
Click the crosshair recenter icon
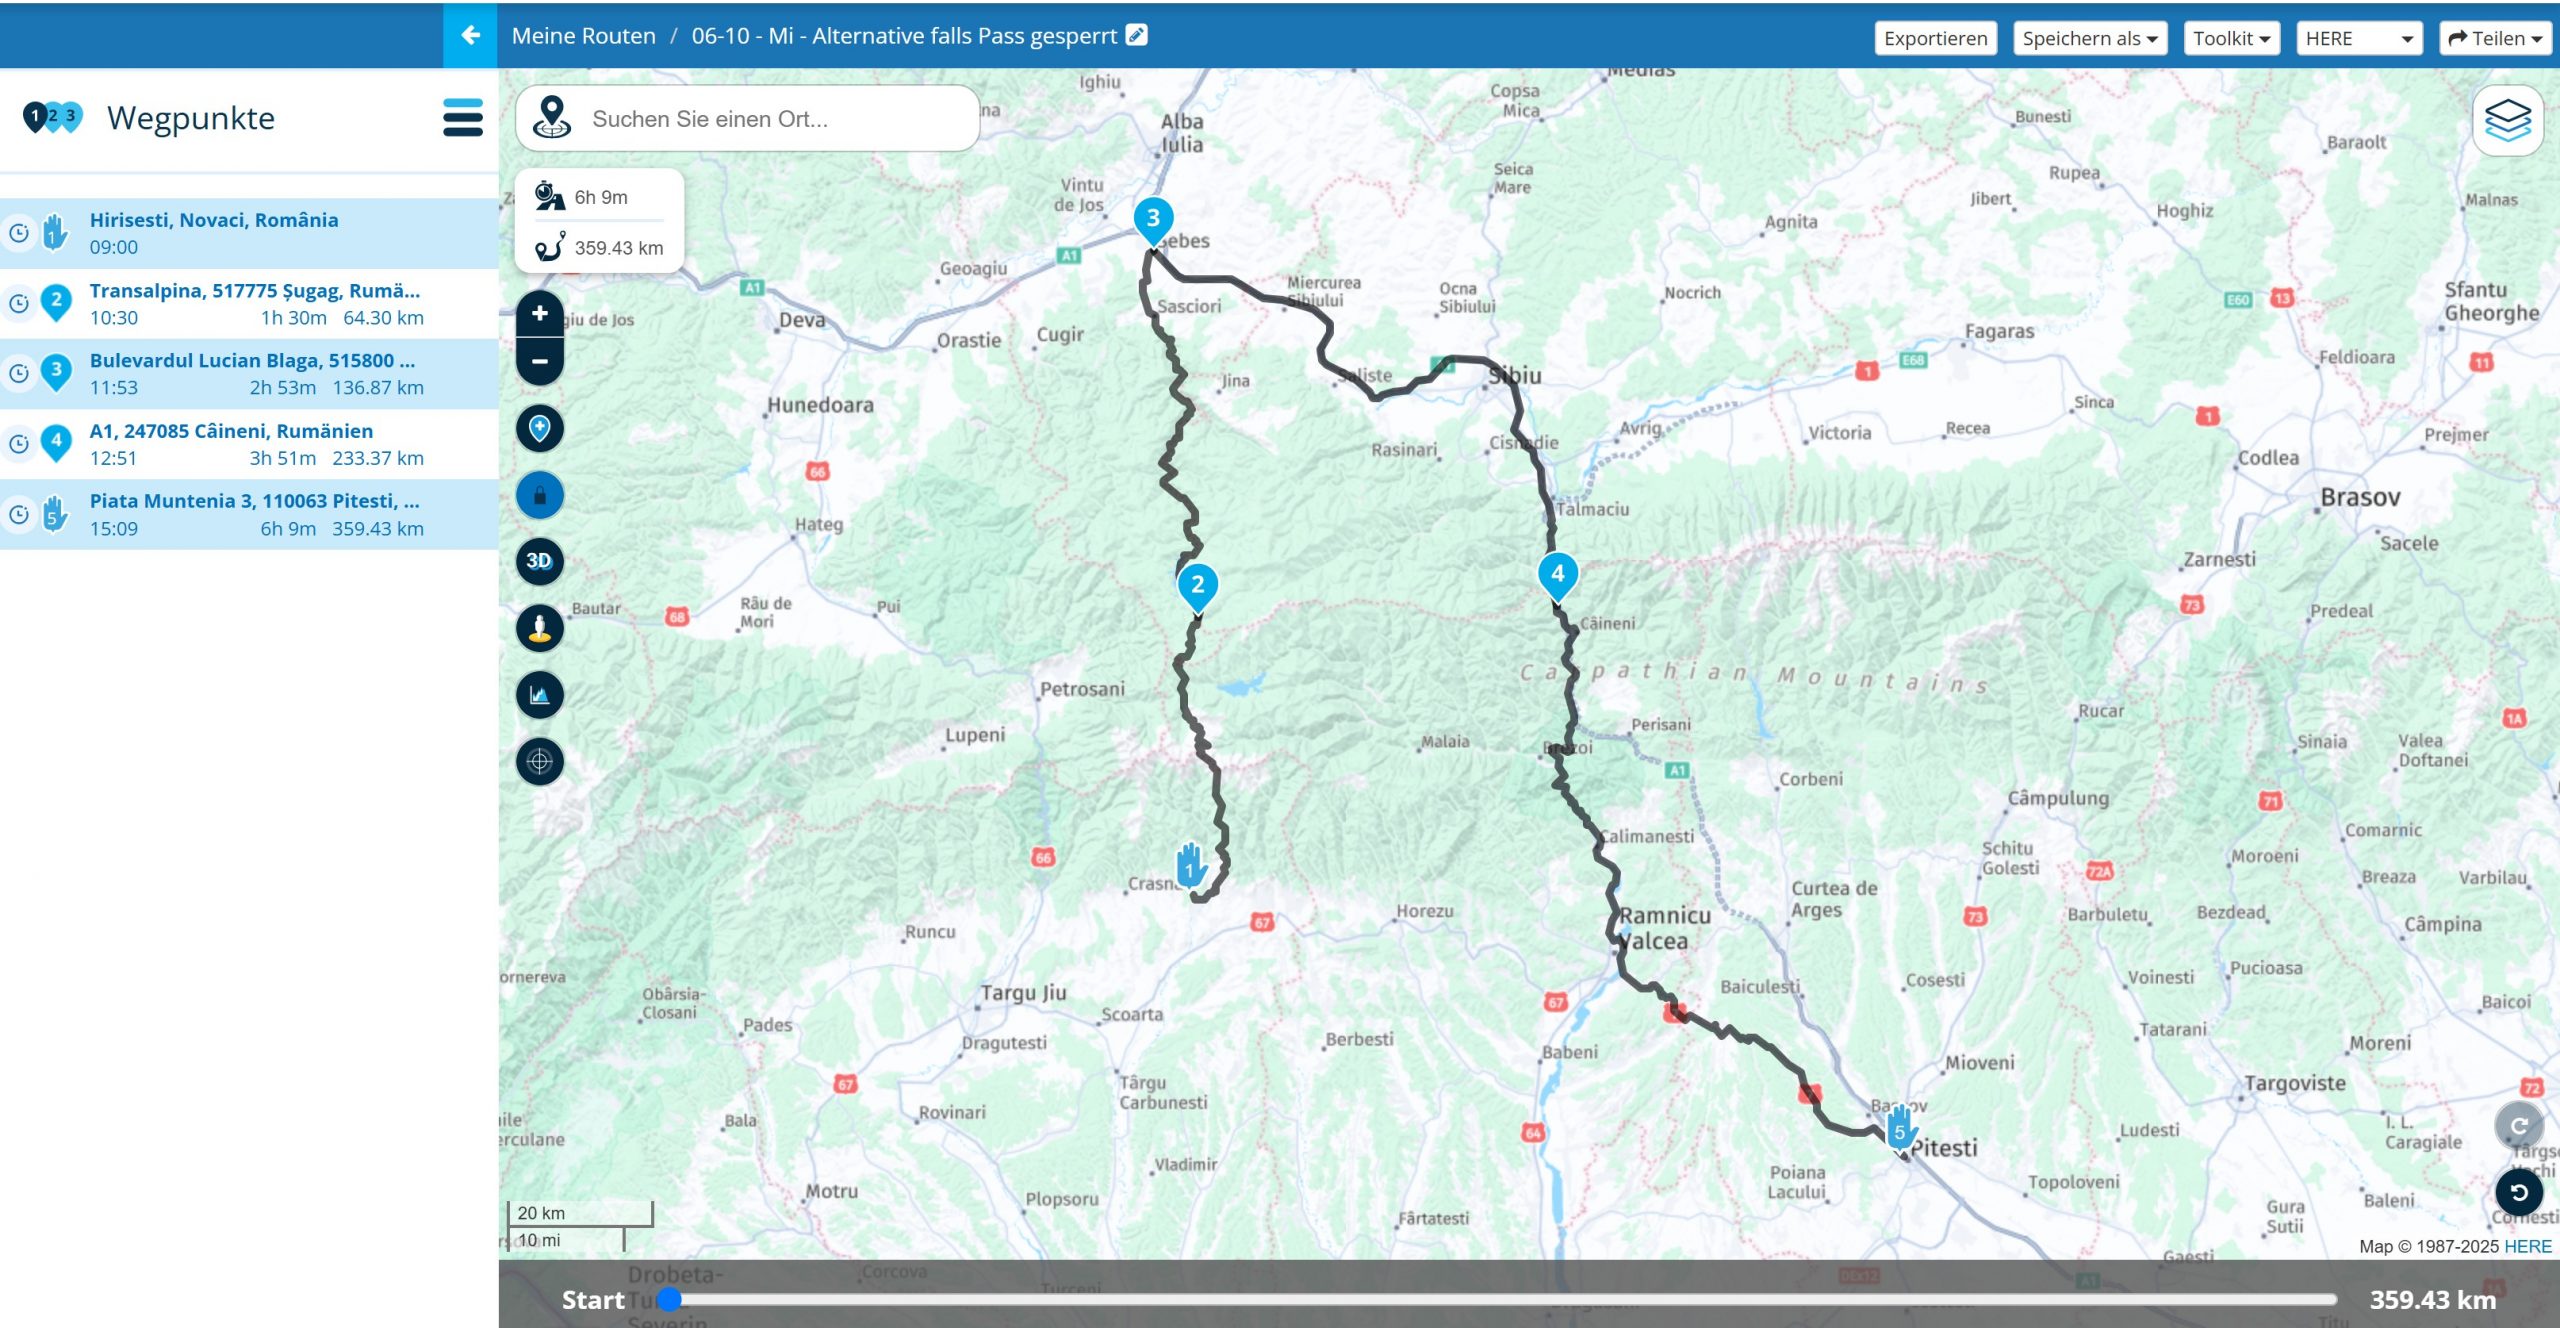point(540,762)
